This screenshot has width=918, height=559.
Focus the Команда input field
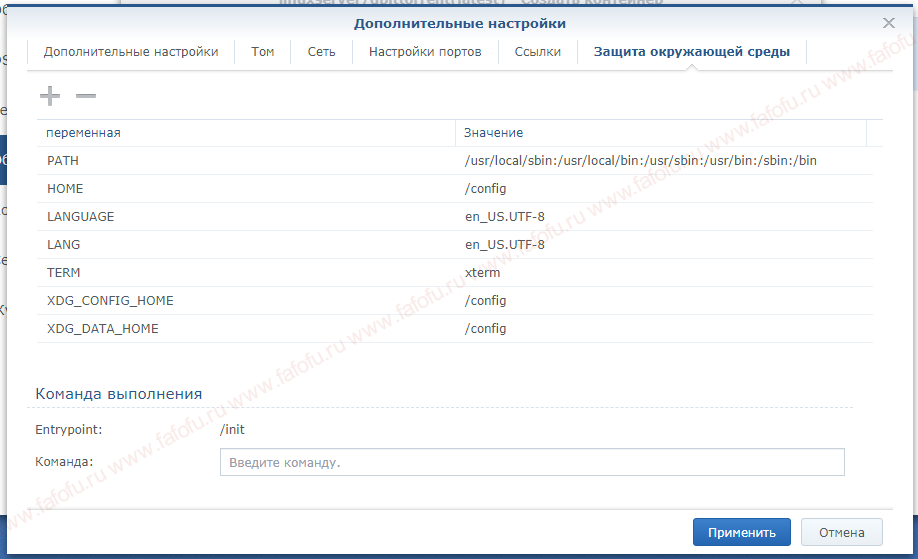click(x=532, y=462)
